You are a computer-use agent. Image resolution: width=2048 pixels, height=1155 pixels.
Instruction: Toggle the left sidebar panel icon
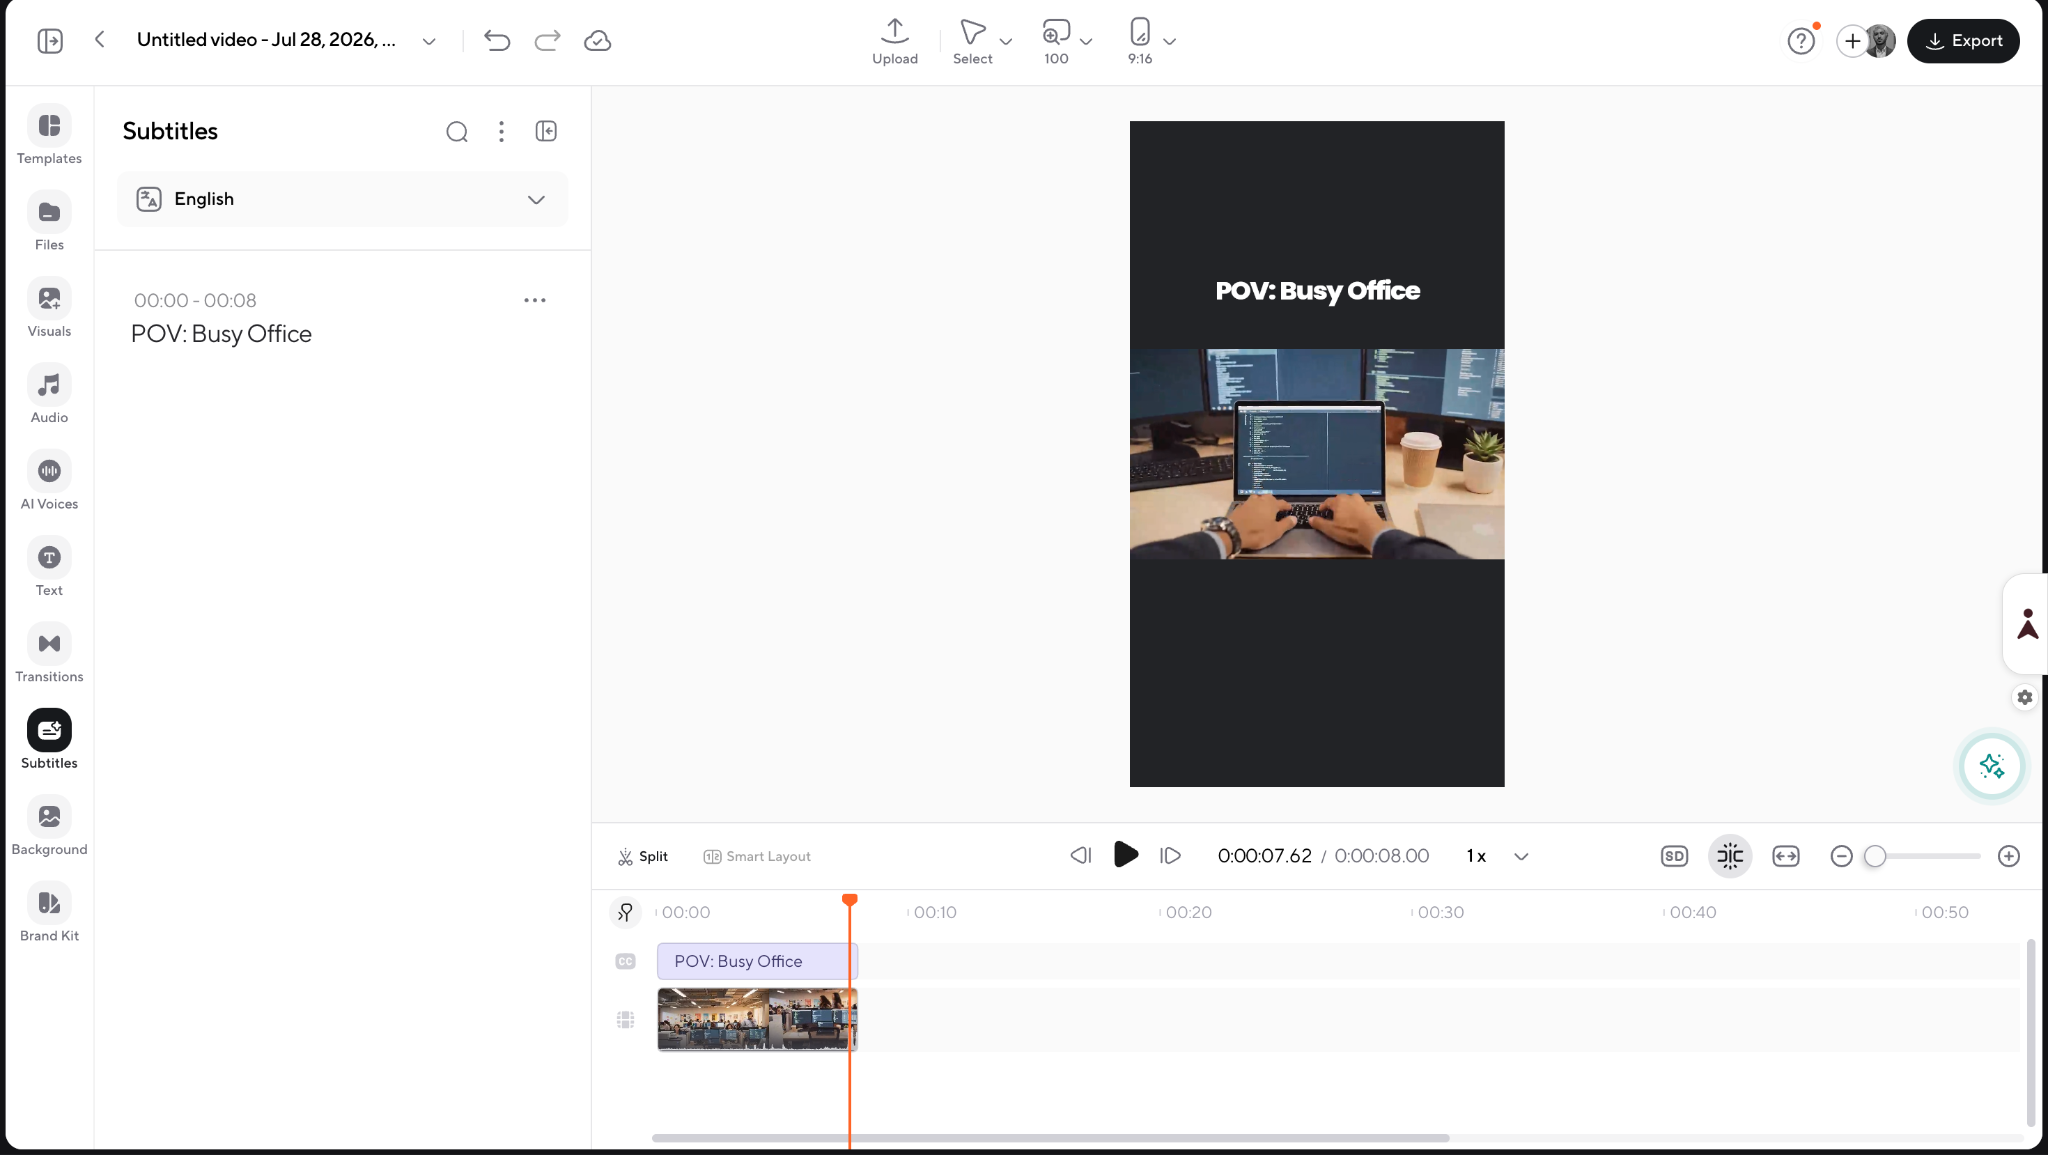(x=50, y=41)
